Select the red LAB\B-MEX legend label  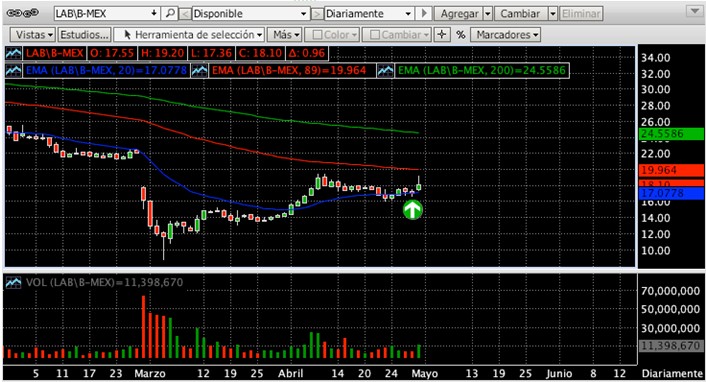(54, 53)
